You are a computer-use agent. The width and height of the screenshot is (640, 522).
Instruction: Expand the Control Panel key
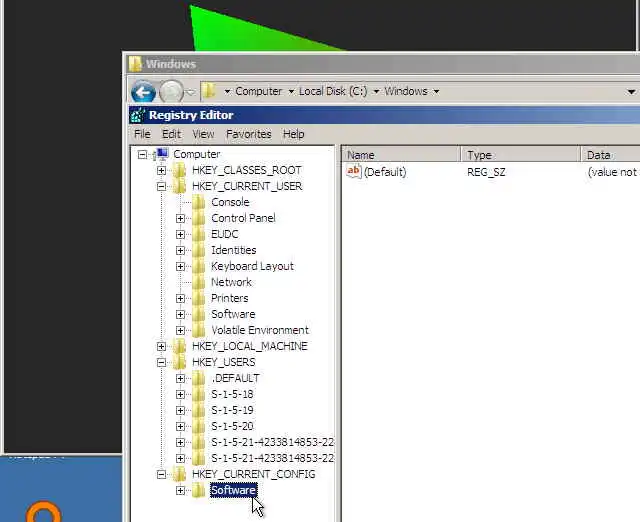click(180, 219)
